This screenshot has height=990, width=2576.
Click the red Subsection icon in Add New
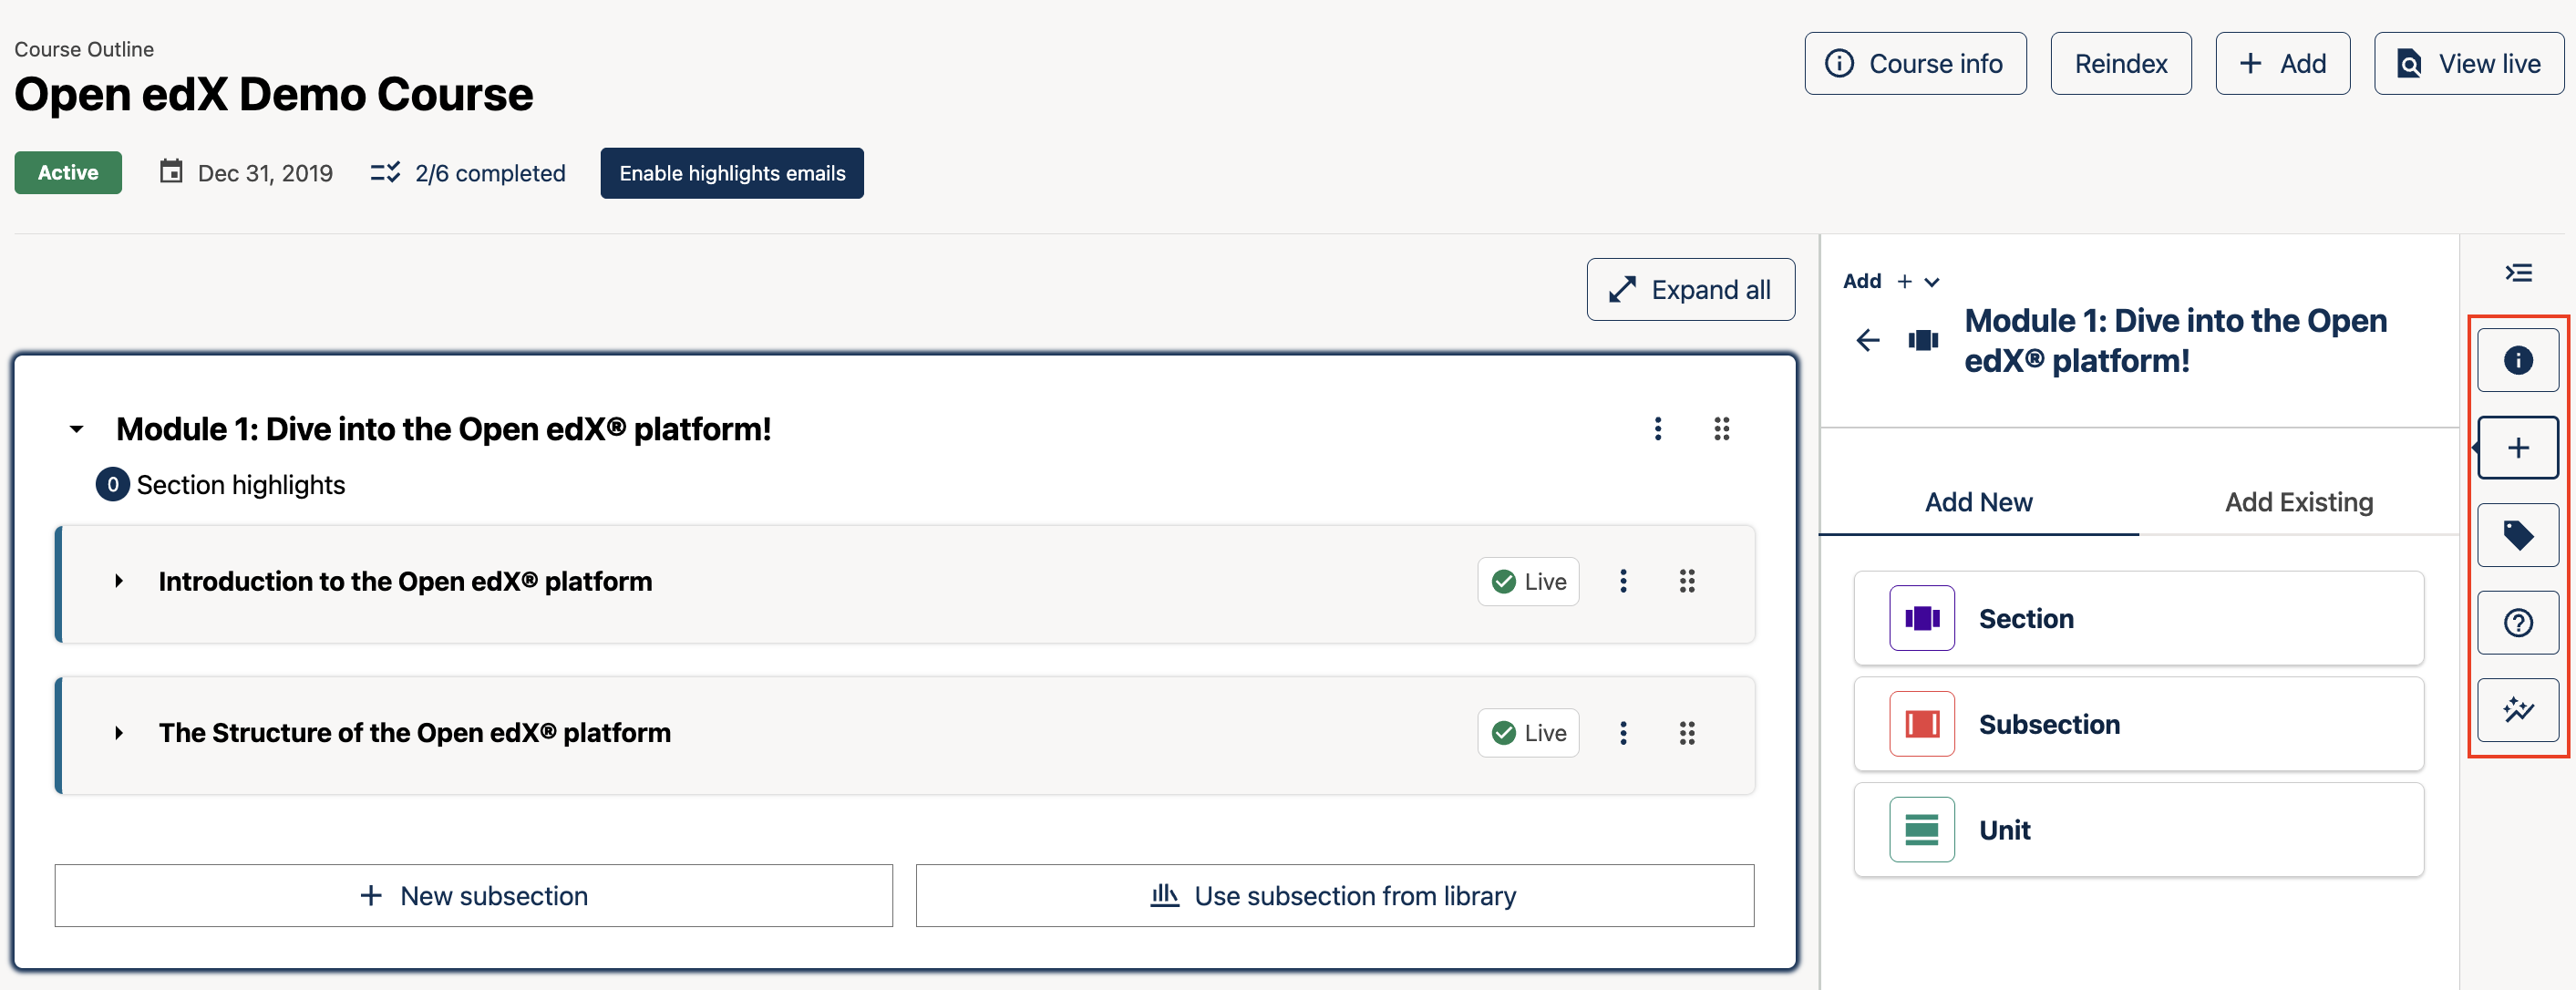pyautogui.click(x=1921, y=724)
